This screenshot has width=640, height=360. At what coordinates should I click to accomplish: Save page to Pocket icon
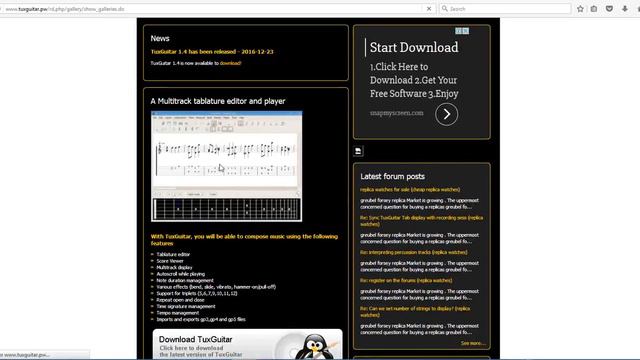pos(609,9)
